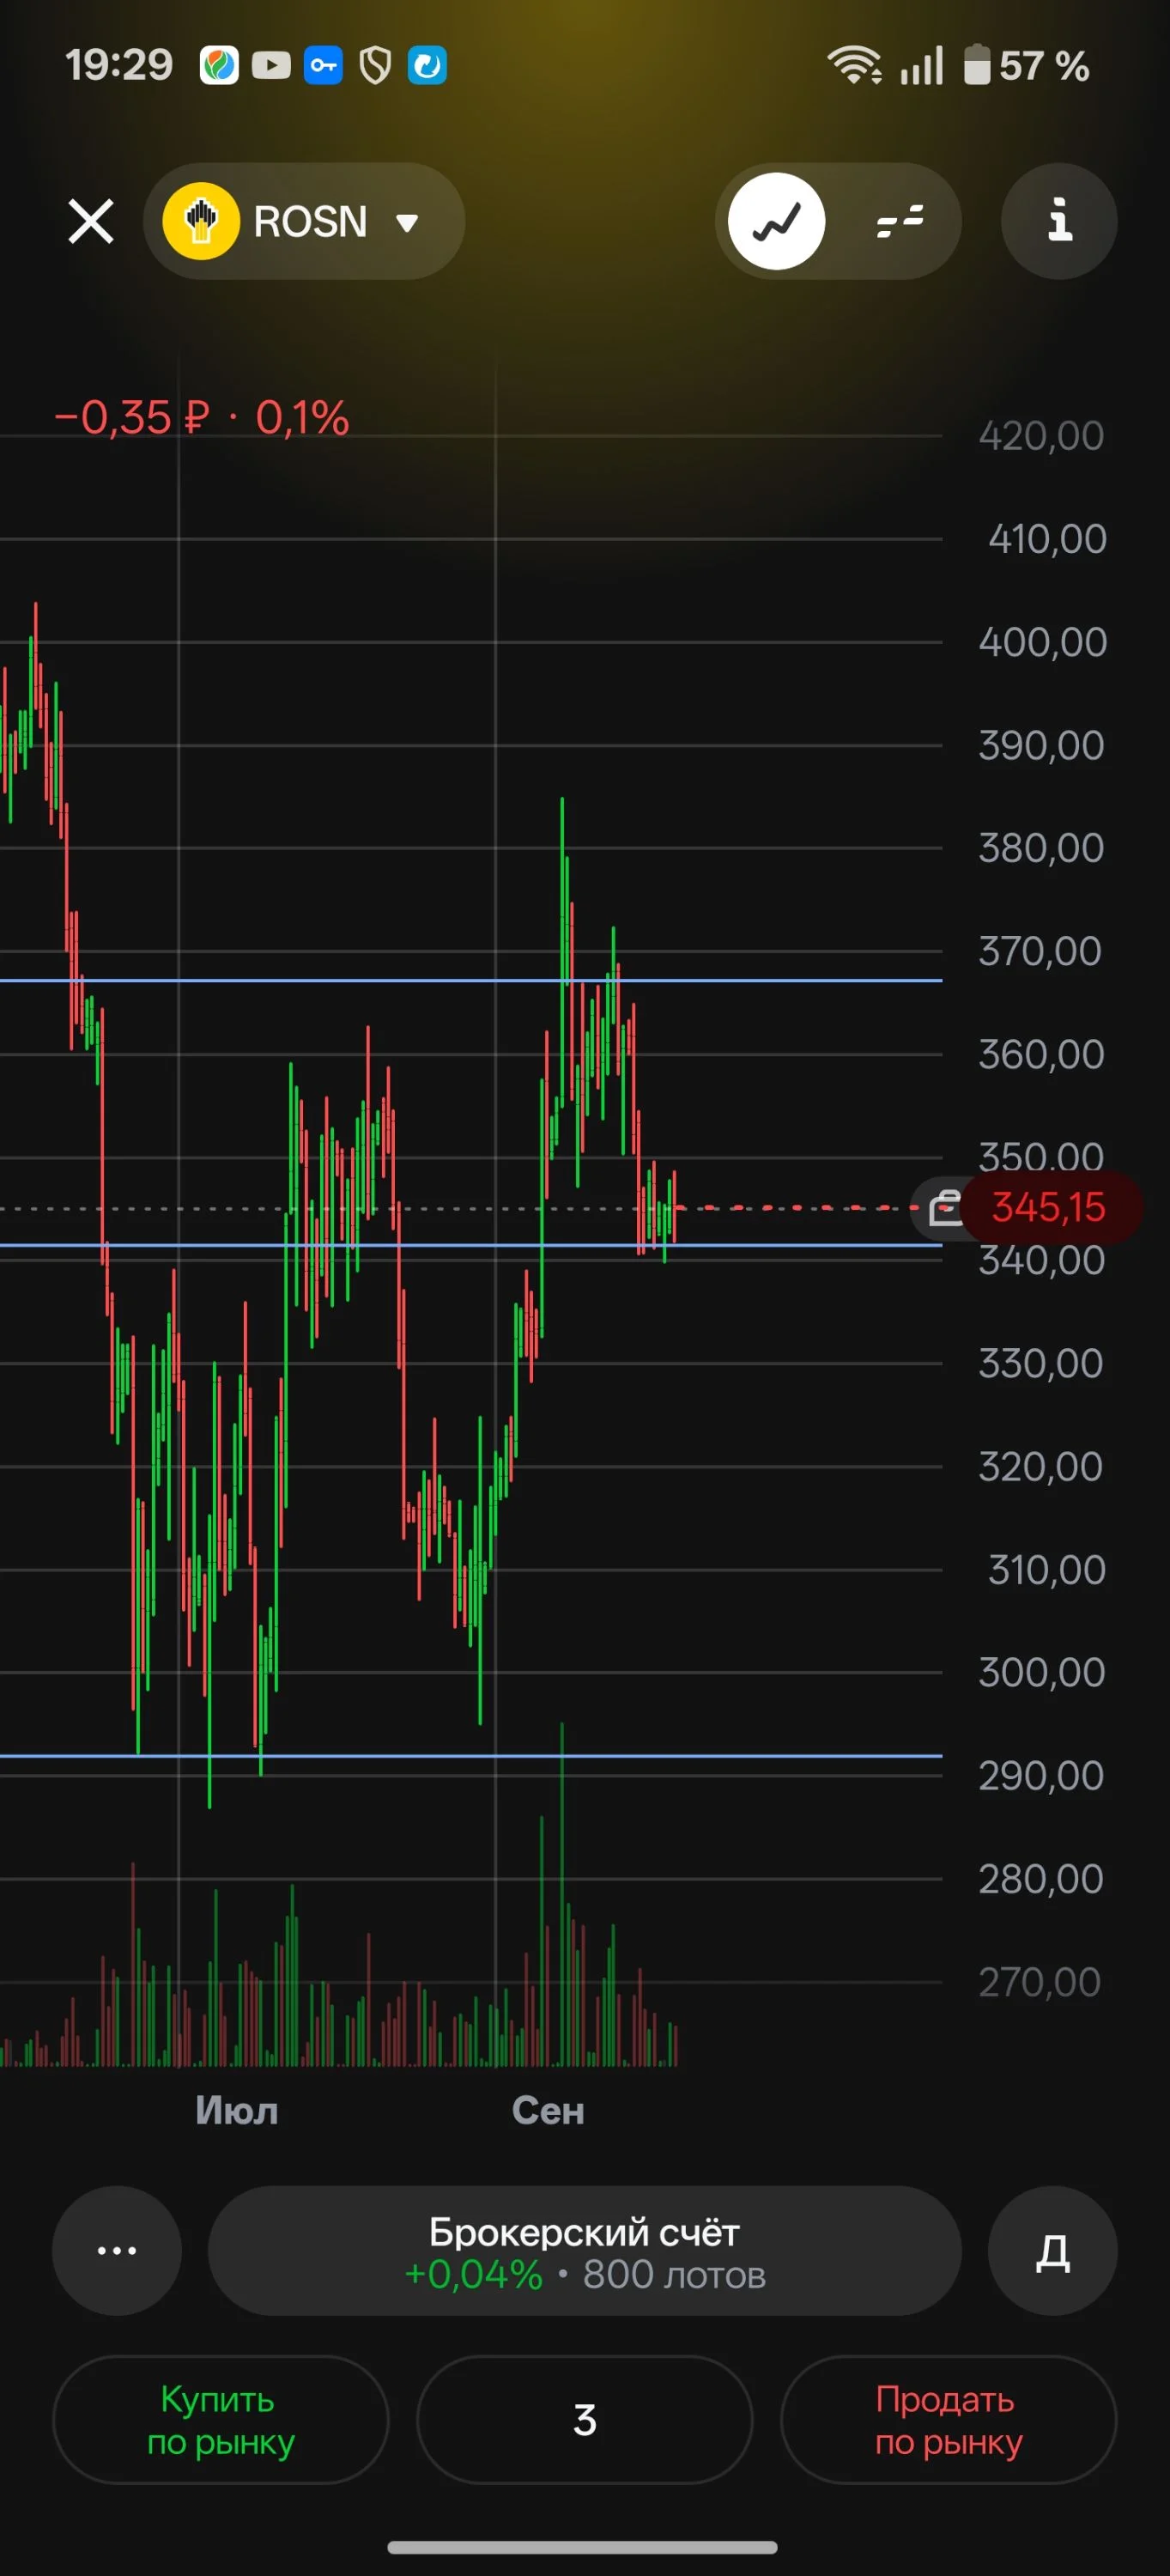
Task: Expand the ROSN ticker dropdown arrow
Action: (x=406, y=222)
